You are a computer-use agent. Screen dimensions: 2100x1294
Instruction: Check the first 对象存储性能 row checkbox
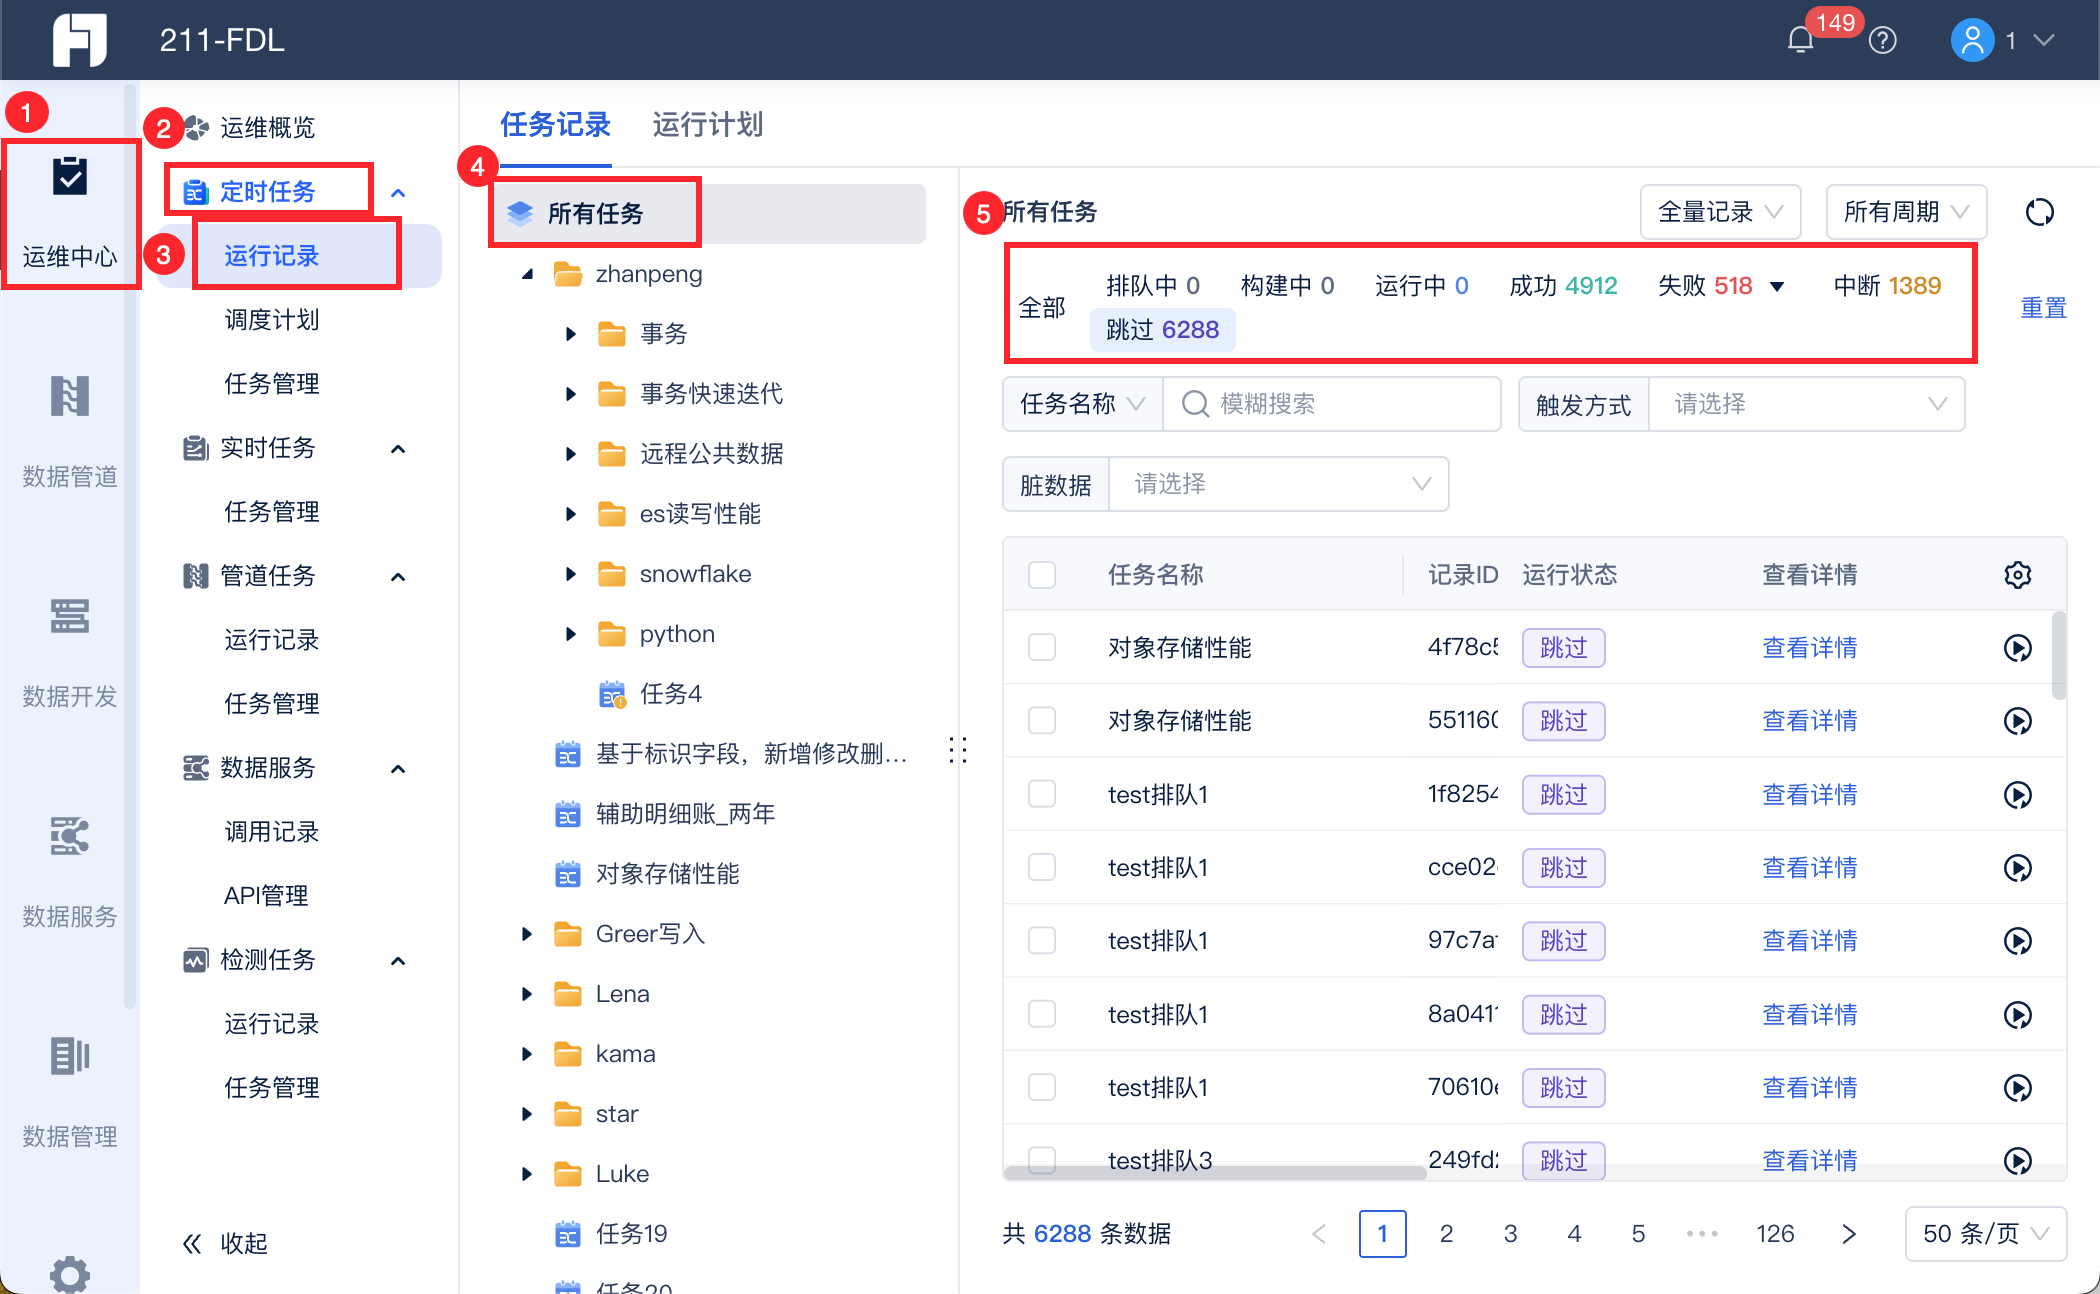pos(1042,648)
